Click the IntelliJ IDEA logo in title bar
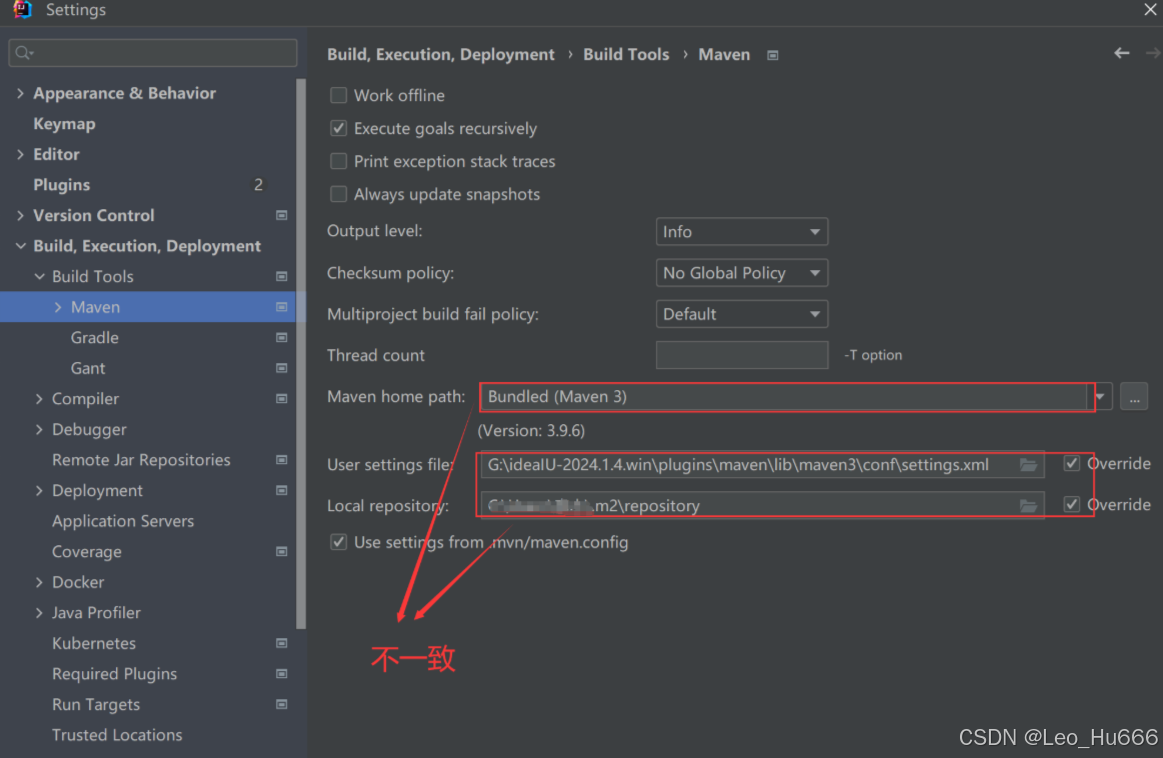1163x758 pixels. (22, 10)
